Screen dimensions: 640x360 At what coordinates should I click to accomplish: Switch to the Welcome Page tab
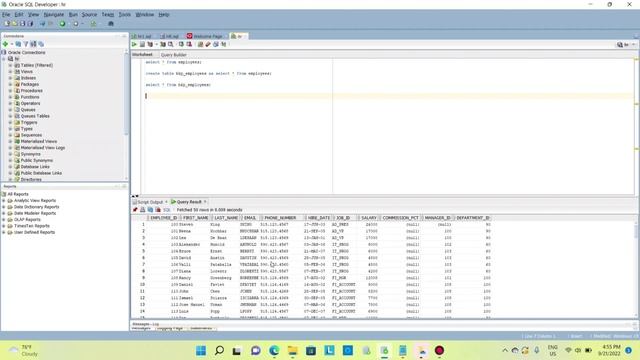pyautogui.click(x=205, y=36)
